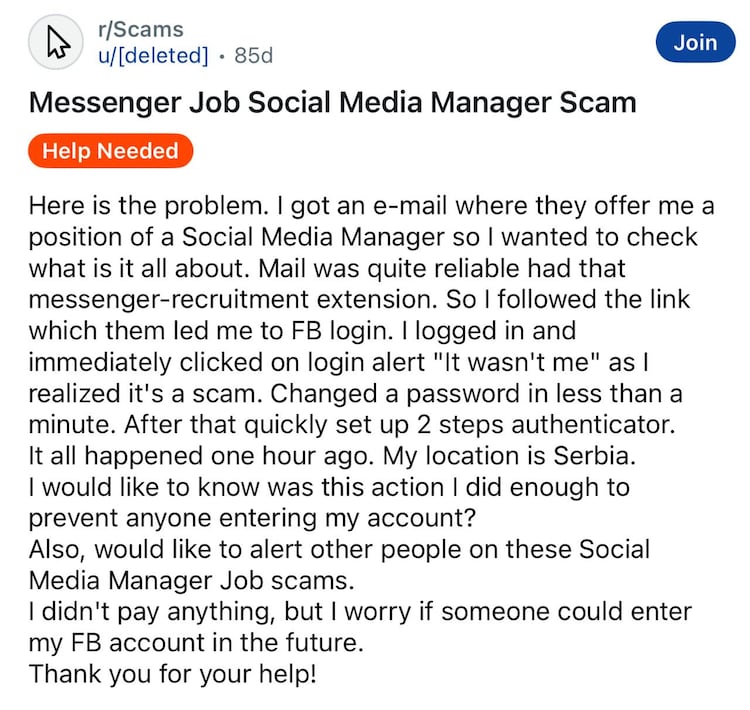Filter by the Help Needed flair
Image resolution: width=750 pixels, height=710 pixels.
110,151
